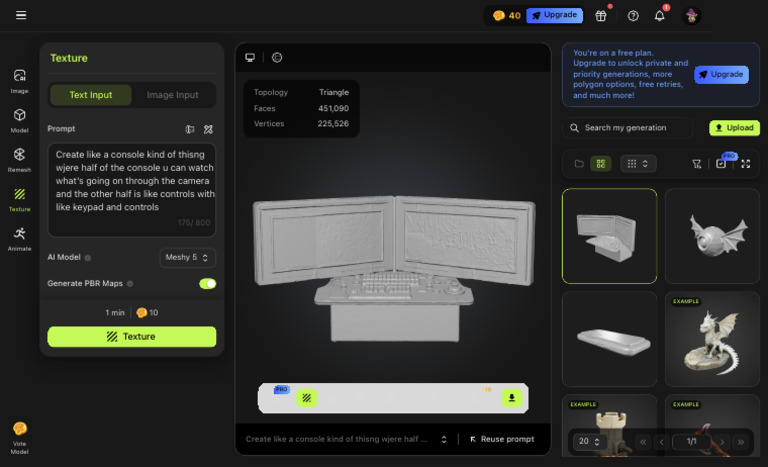Switch to Image Input tab

pos(172,95)
